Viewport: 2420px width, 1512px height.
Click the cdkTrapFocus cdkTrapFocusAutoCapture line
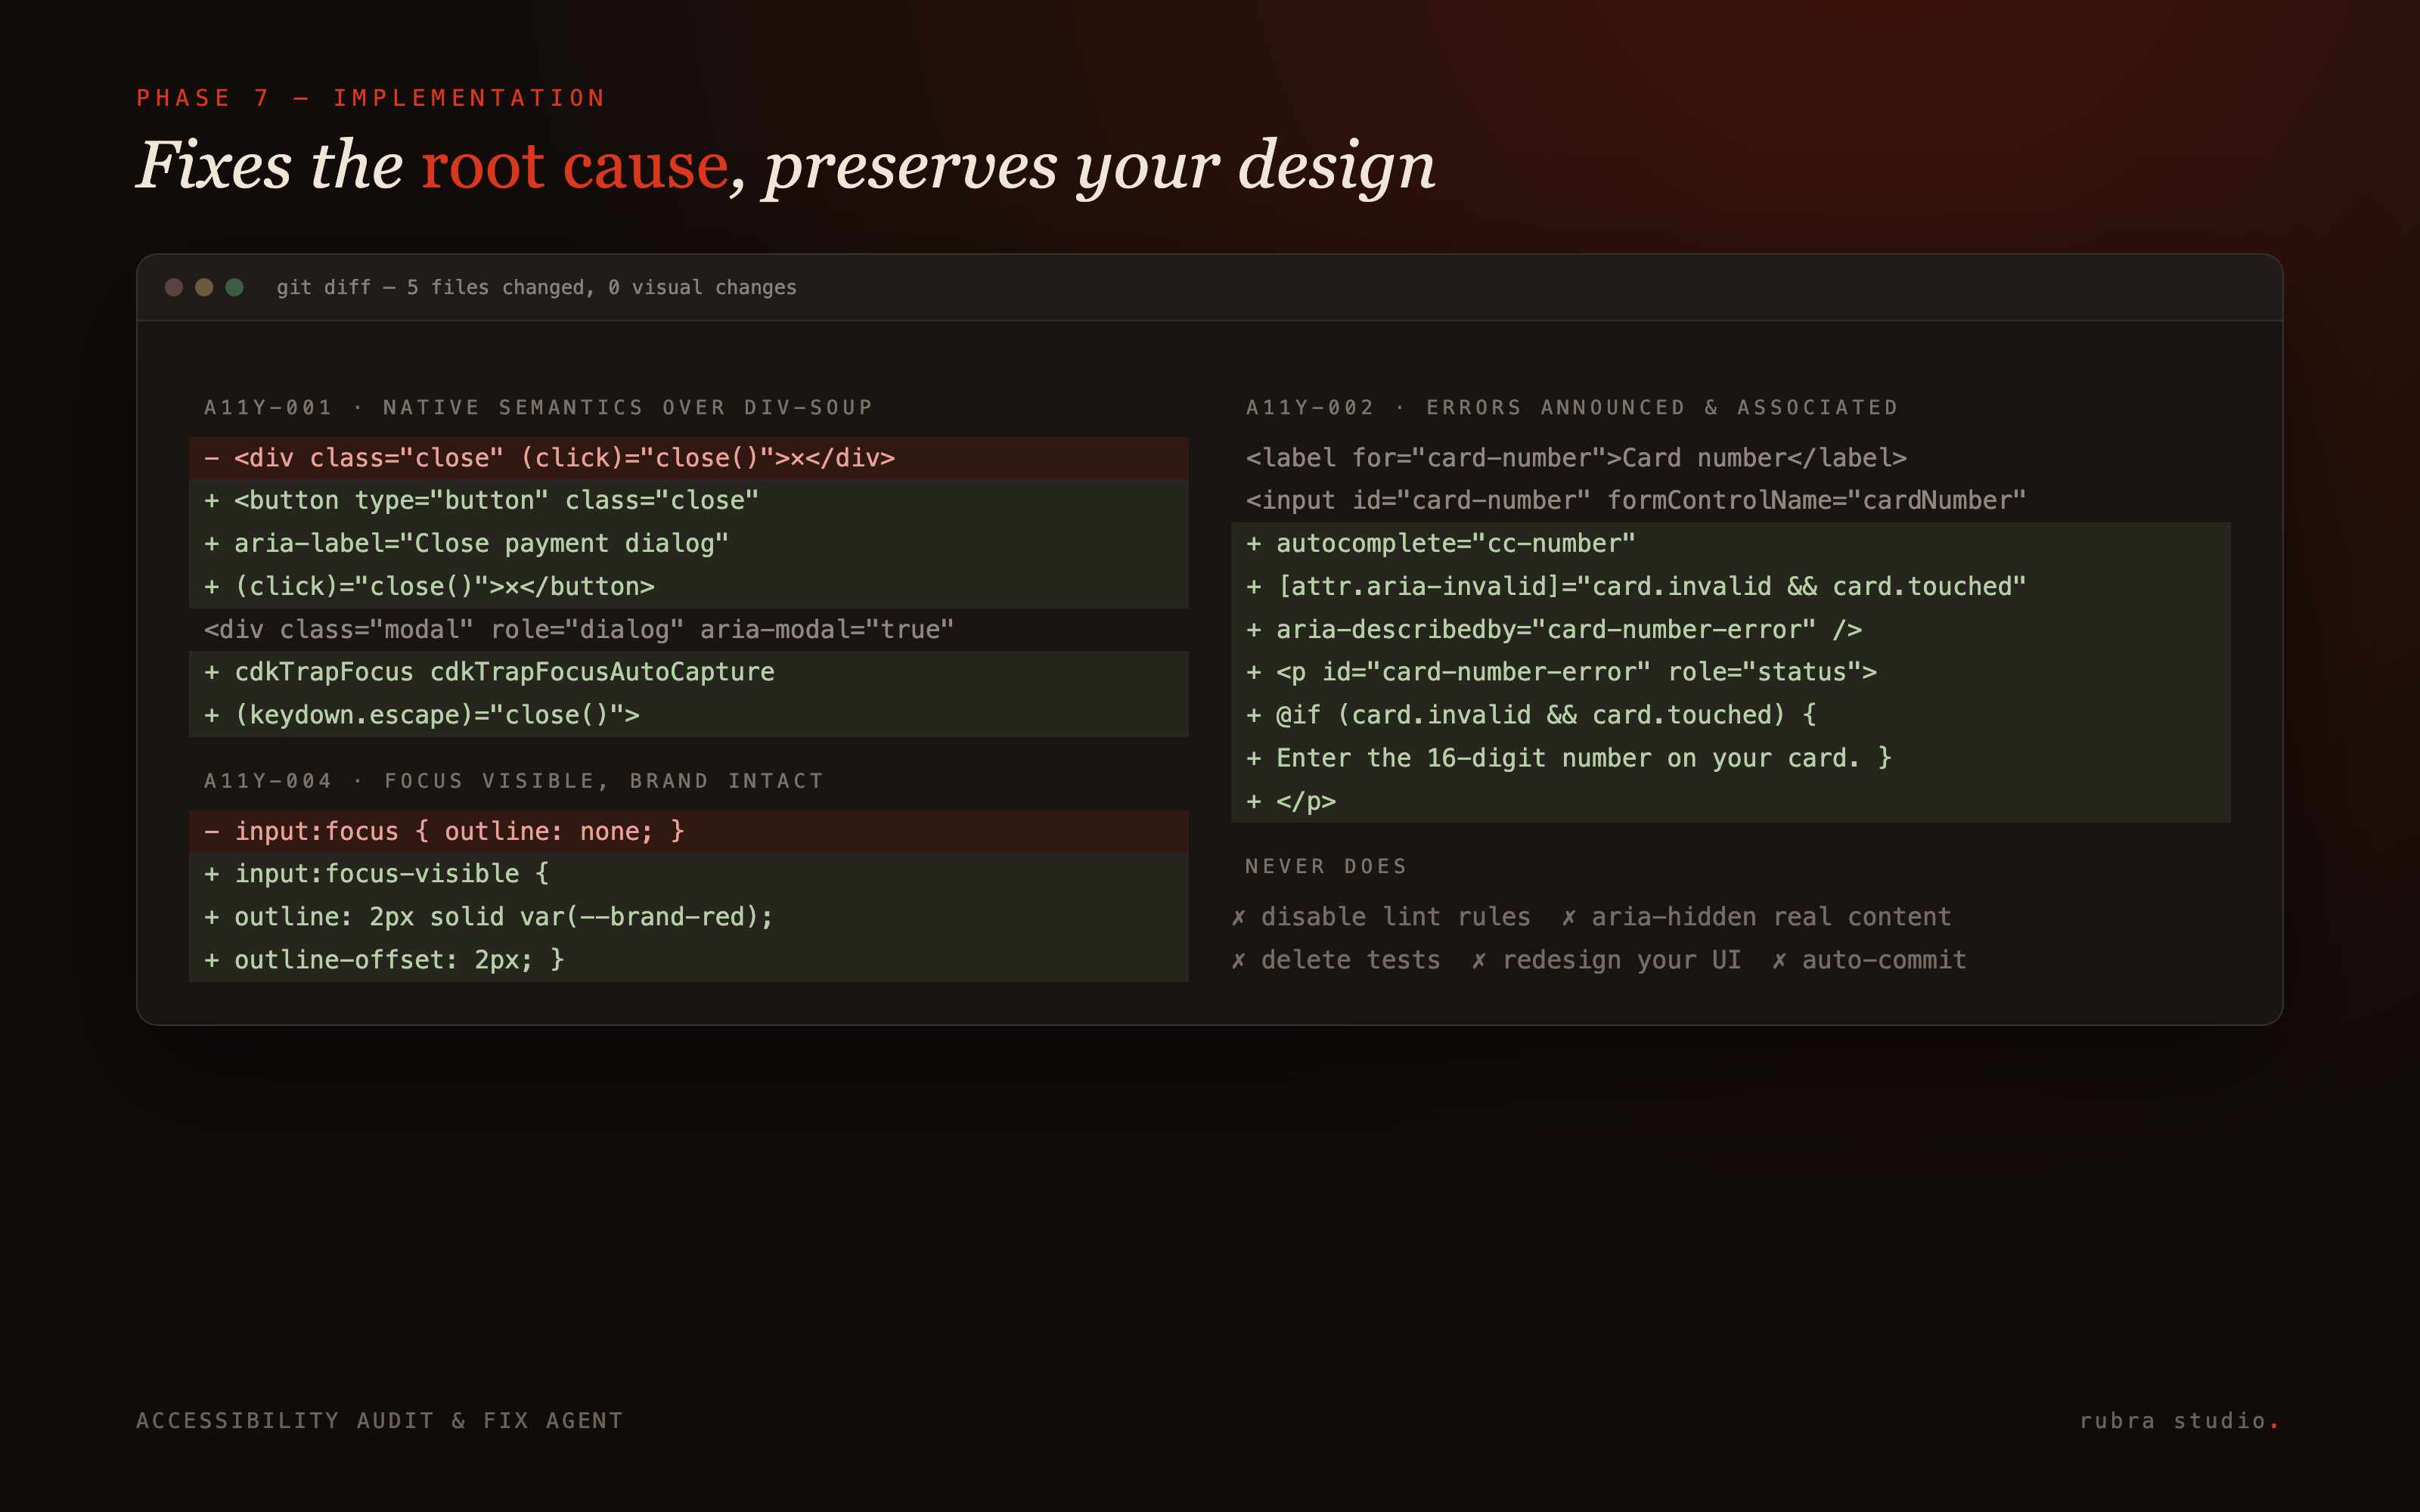688,672
